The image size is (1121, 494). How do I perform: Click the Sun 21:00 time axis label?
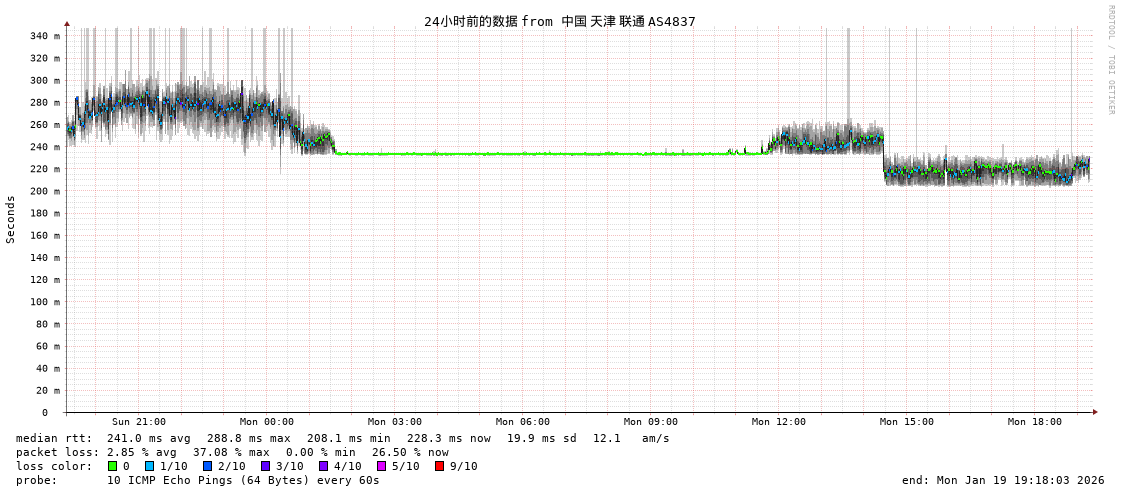pyautogui.click(x=139, y=422)
